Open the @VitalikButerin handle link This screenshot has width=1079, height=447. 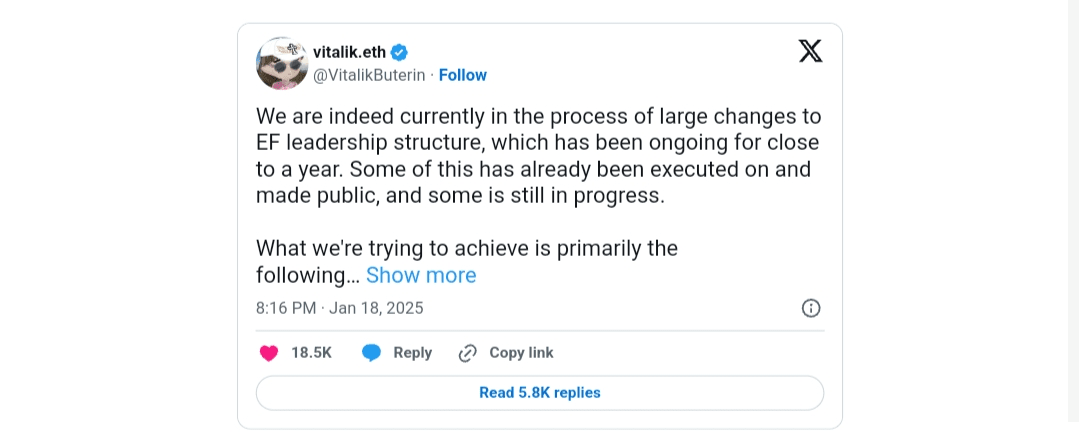[x=369, y=75]
